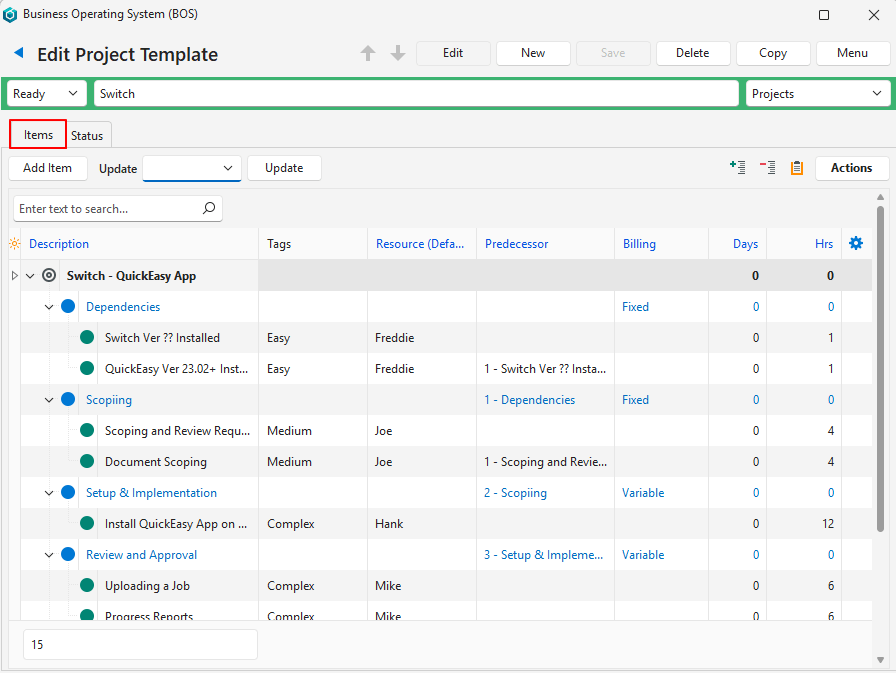Open the grid column settings gear
Screen dimensions: 896x673
(855, 243)
